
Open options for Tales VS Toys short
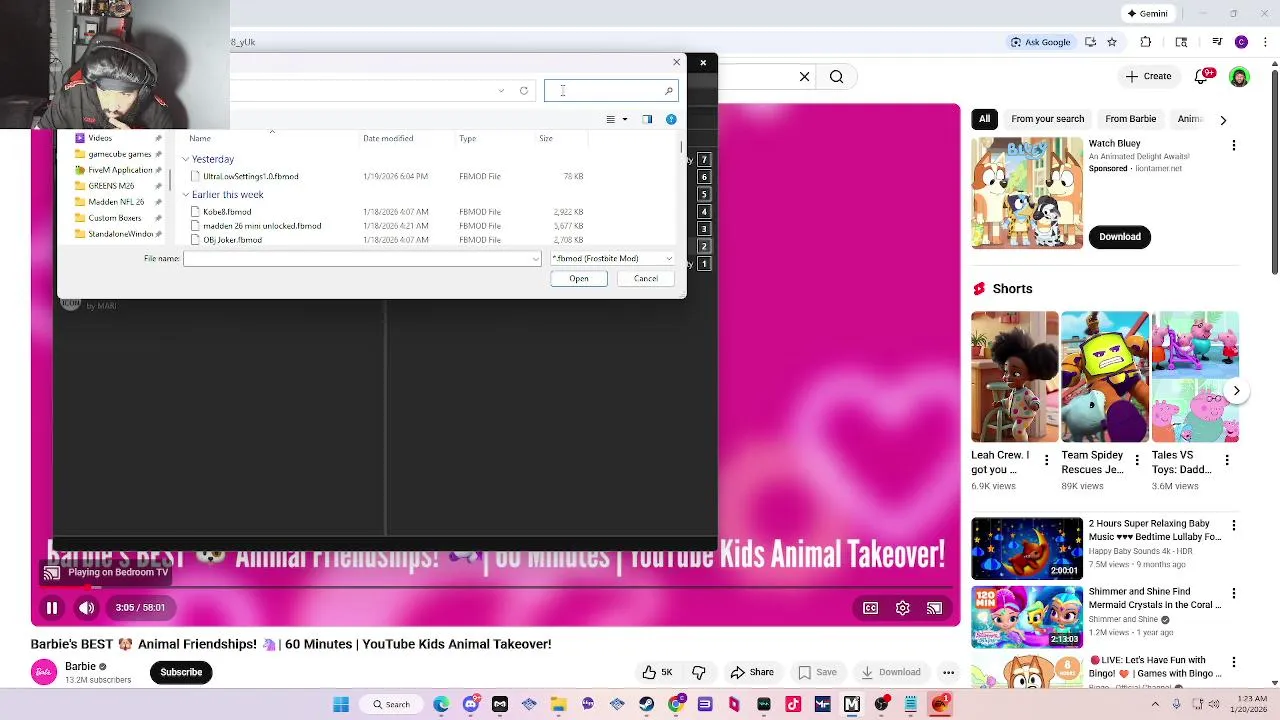point(1227,461)
